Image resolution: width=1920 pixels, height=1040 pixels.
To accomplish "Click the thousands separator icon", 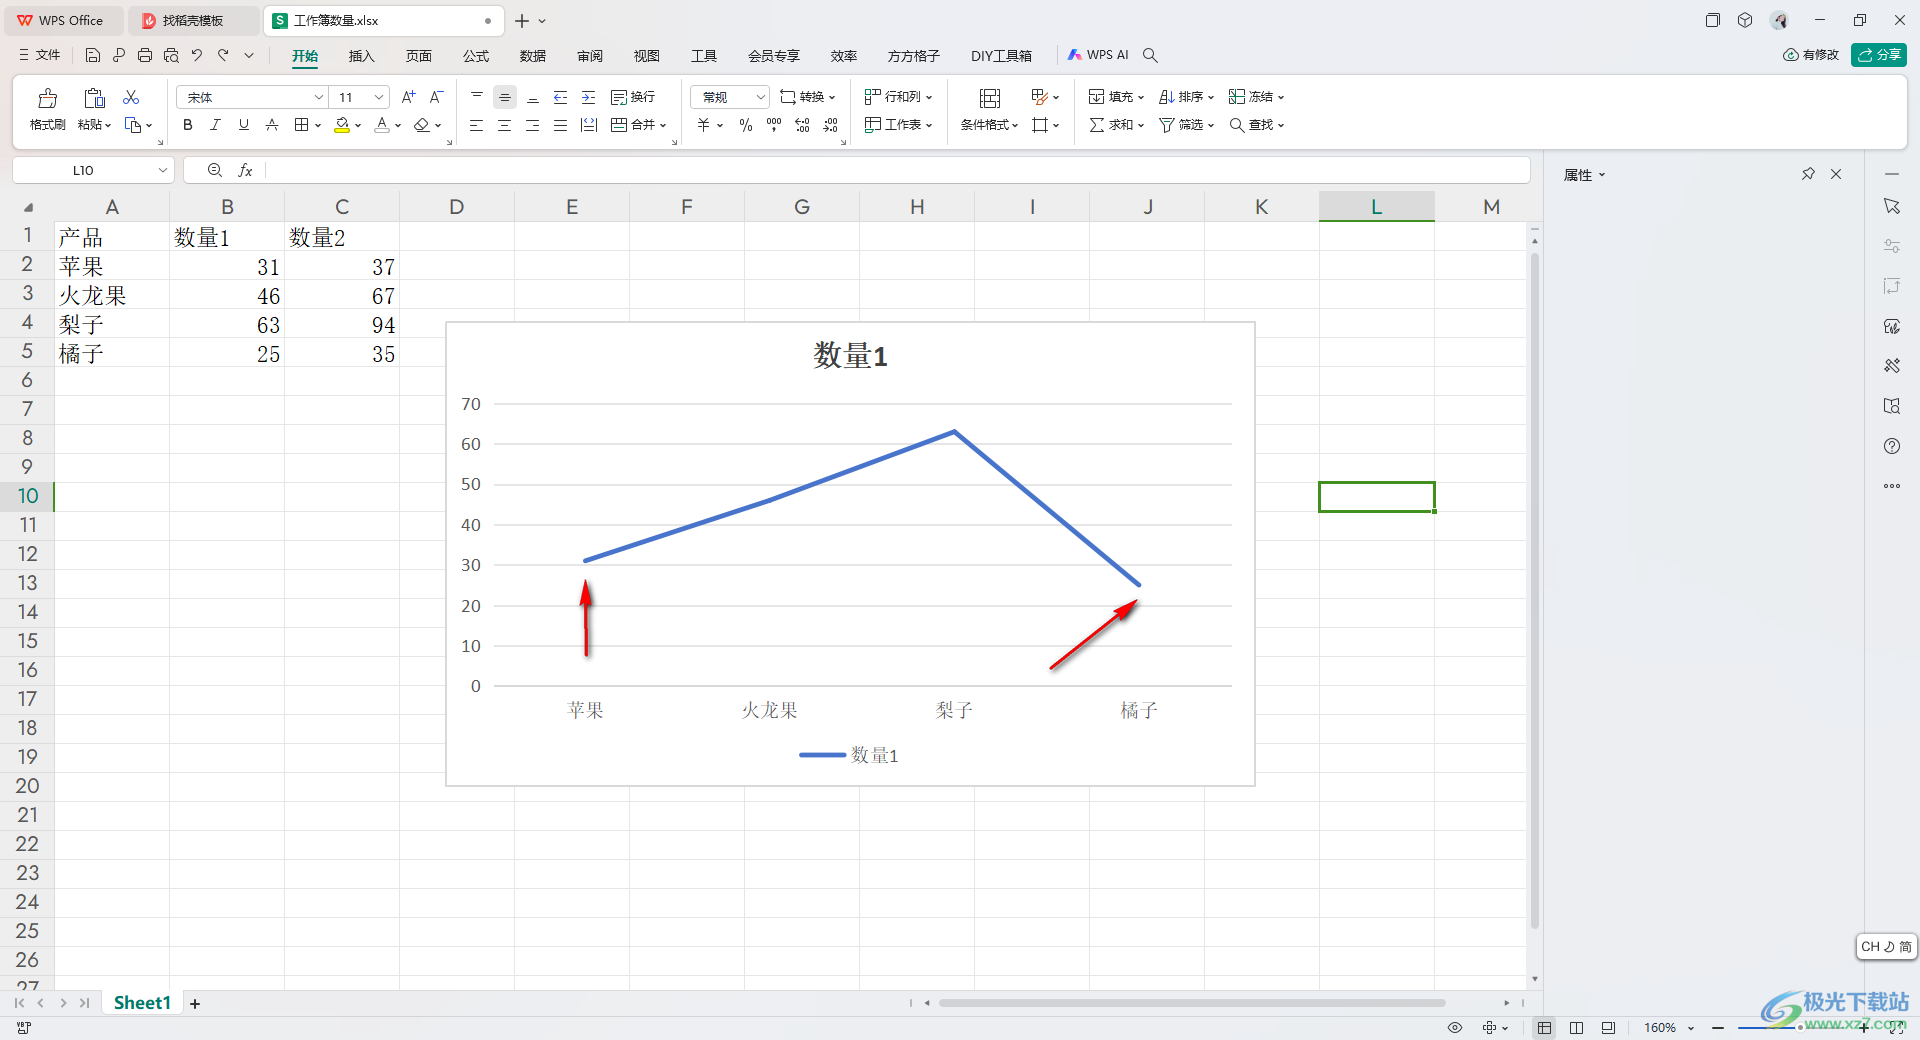I will point(774,125).
